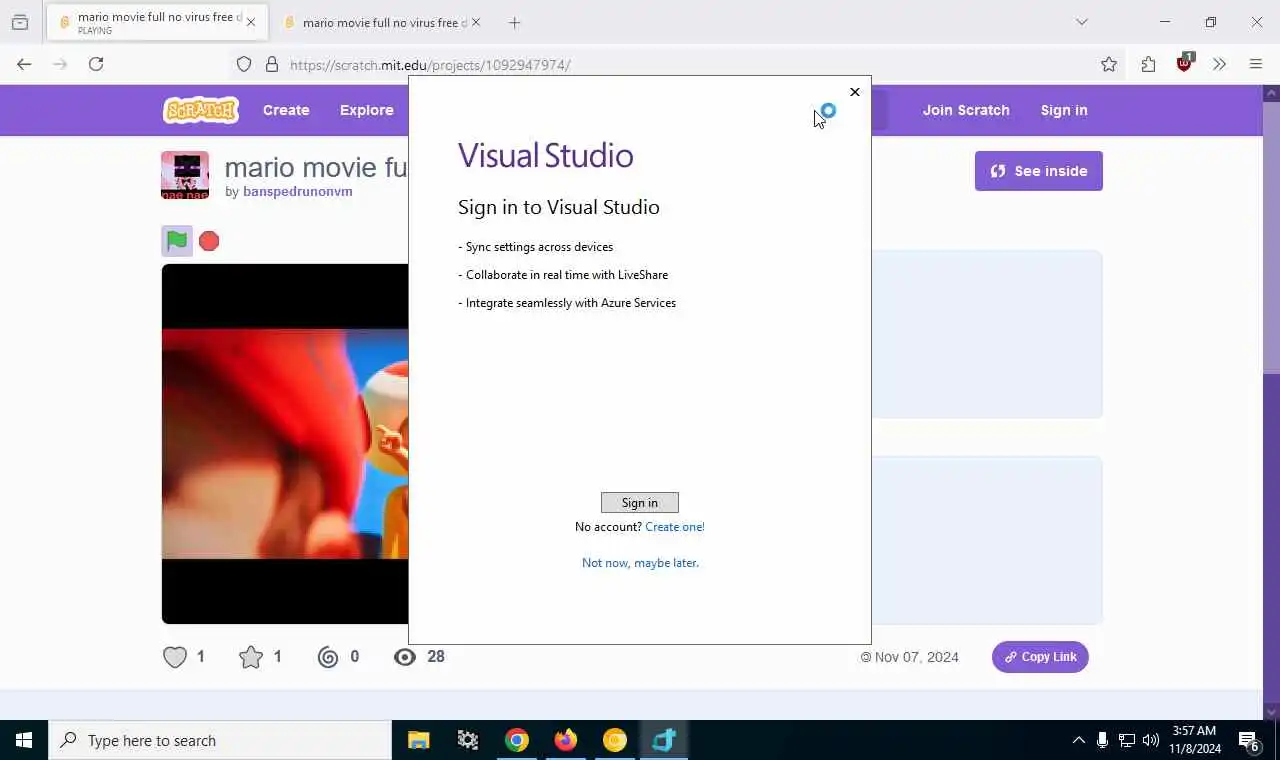Bookmark this page with the star icon
This screenshot has height=760, width=1280.
click(x=1109, y=64)
